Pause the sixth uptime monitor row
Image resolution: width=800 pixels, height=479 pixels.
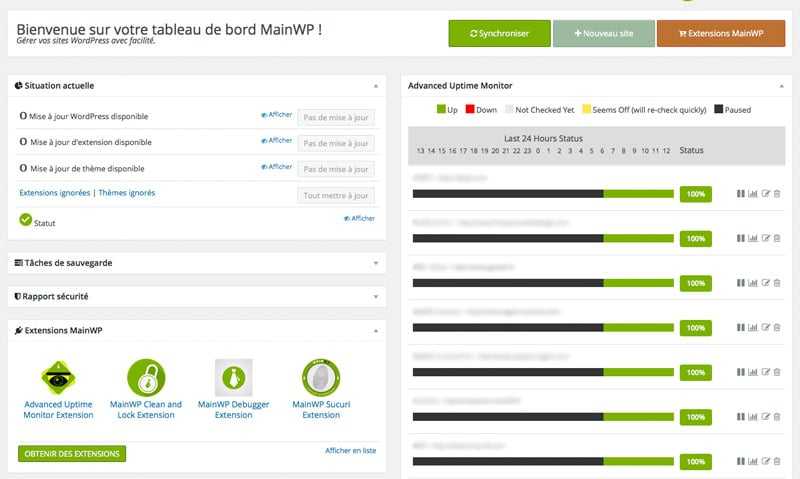741,417
